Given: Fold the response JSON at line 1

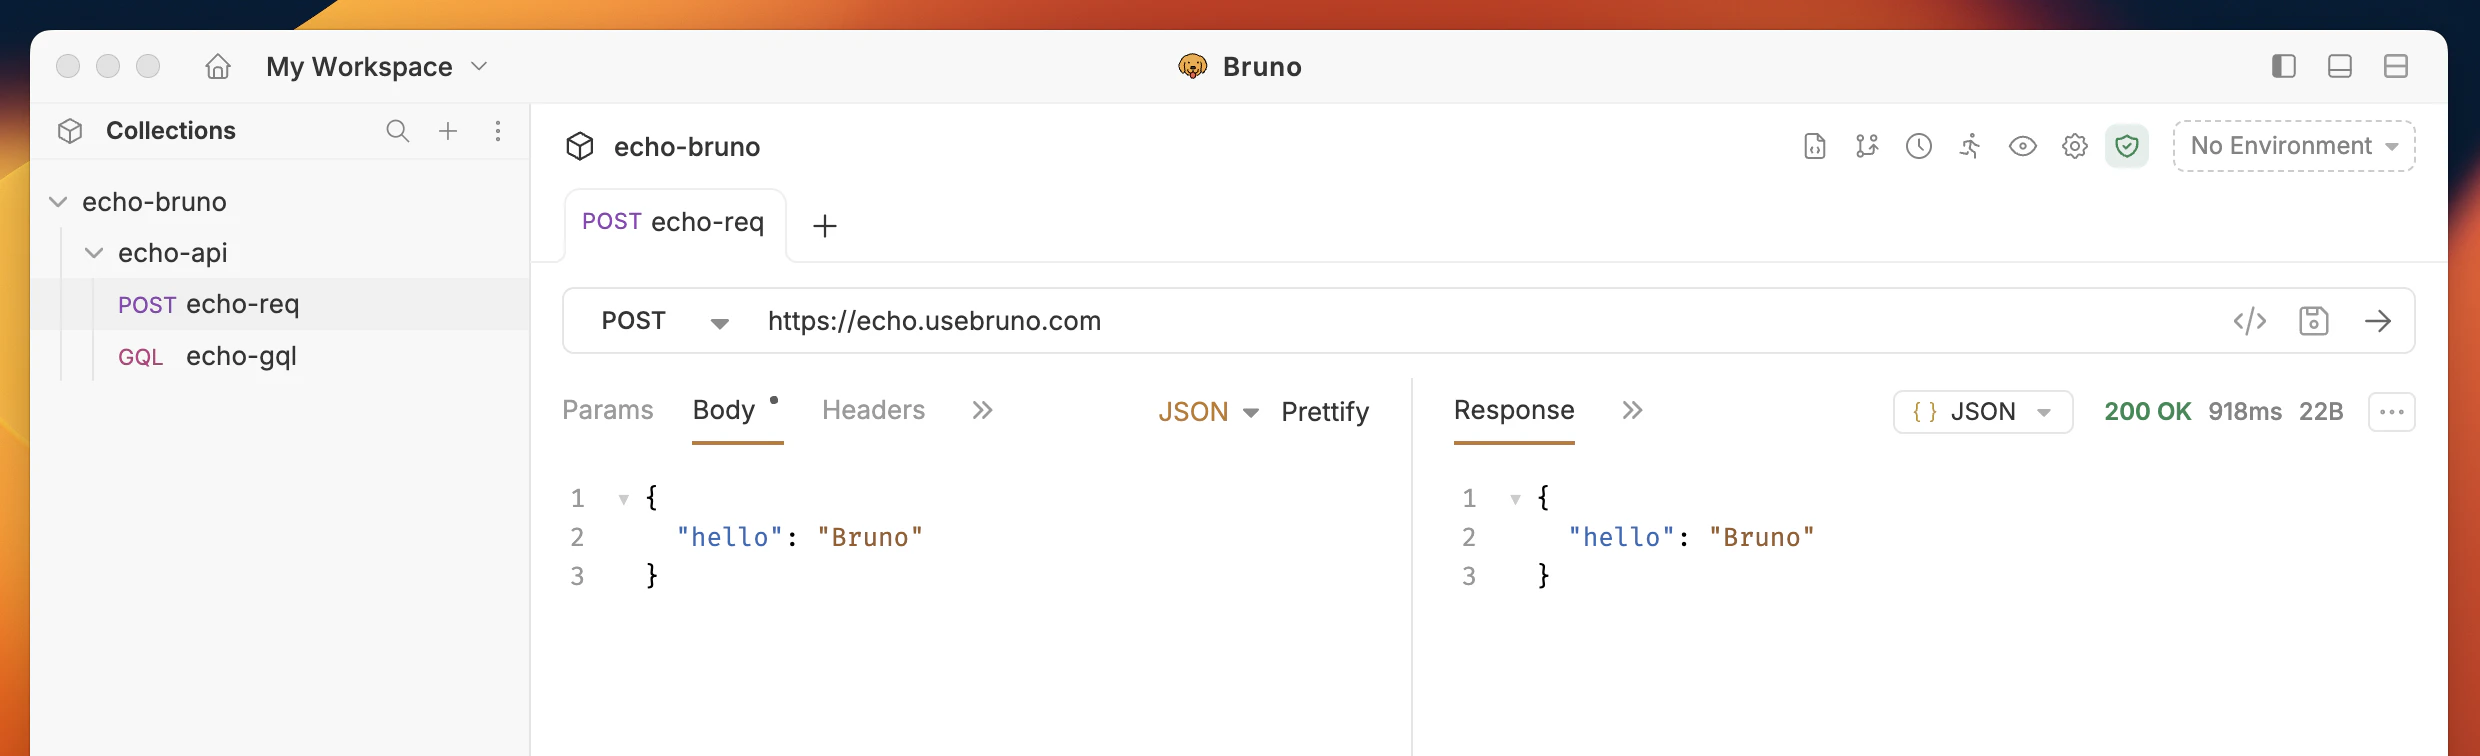Looking at the screenshot, I should (1516, 499).
